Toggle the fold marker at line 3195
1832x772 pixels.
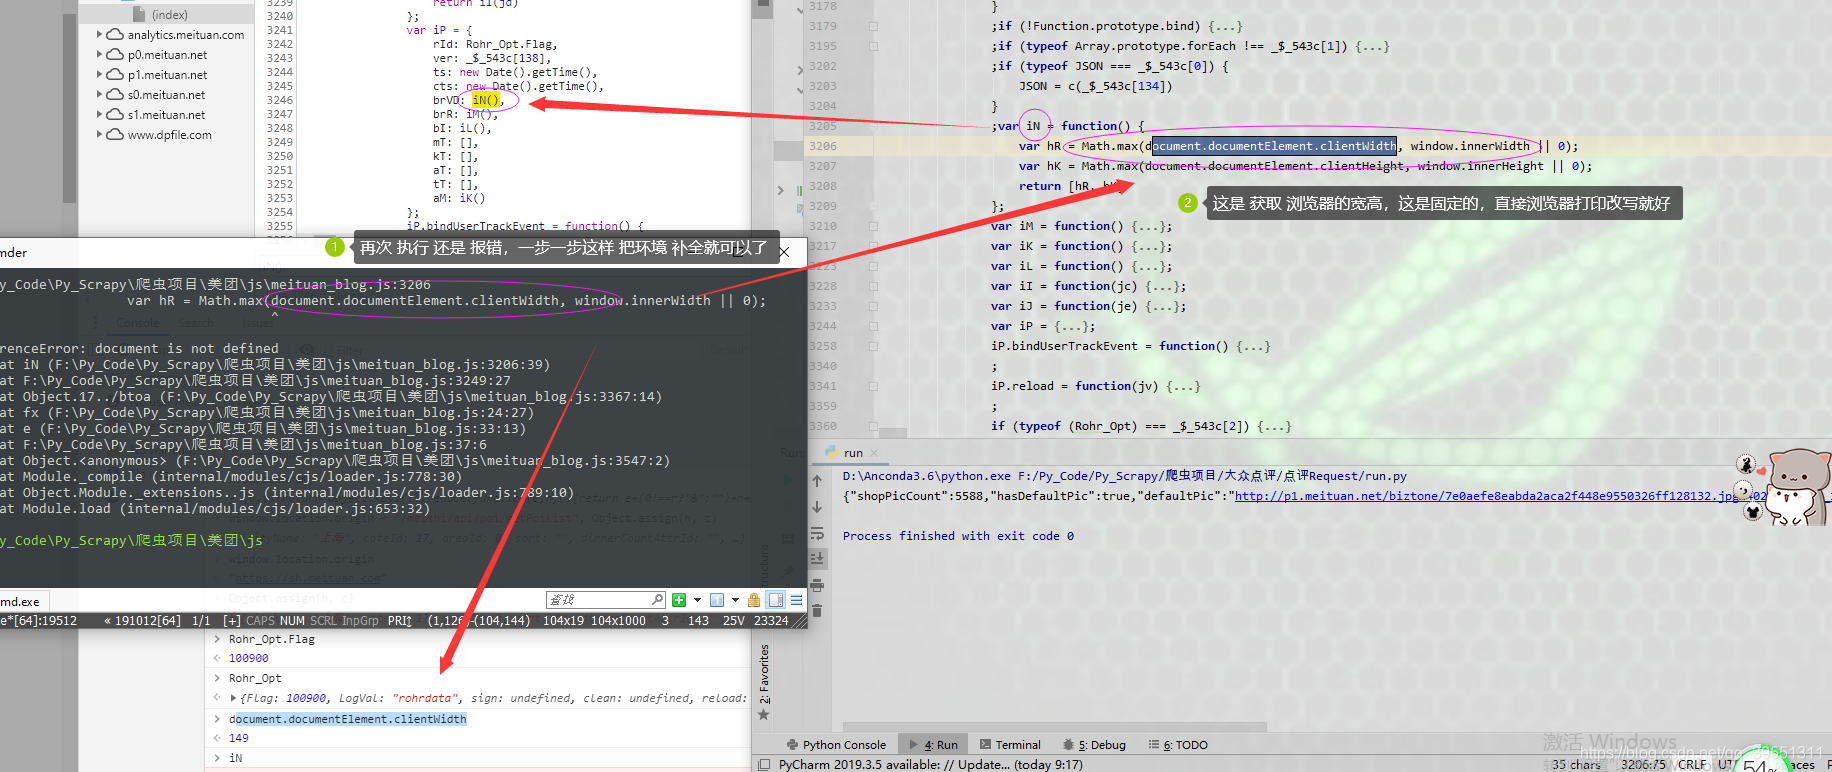click(x=873, y=46)
